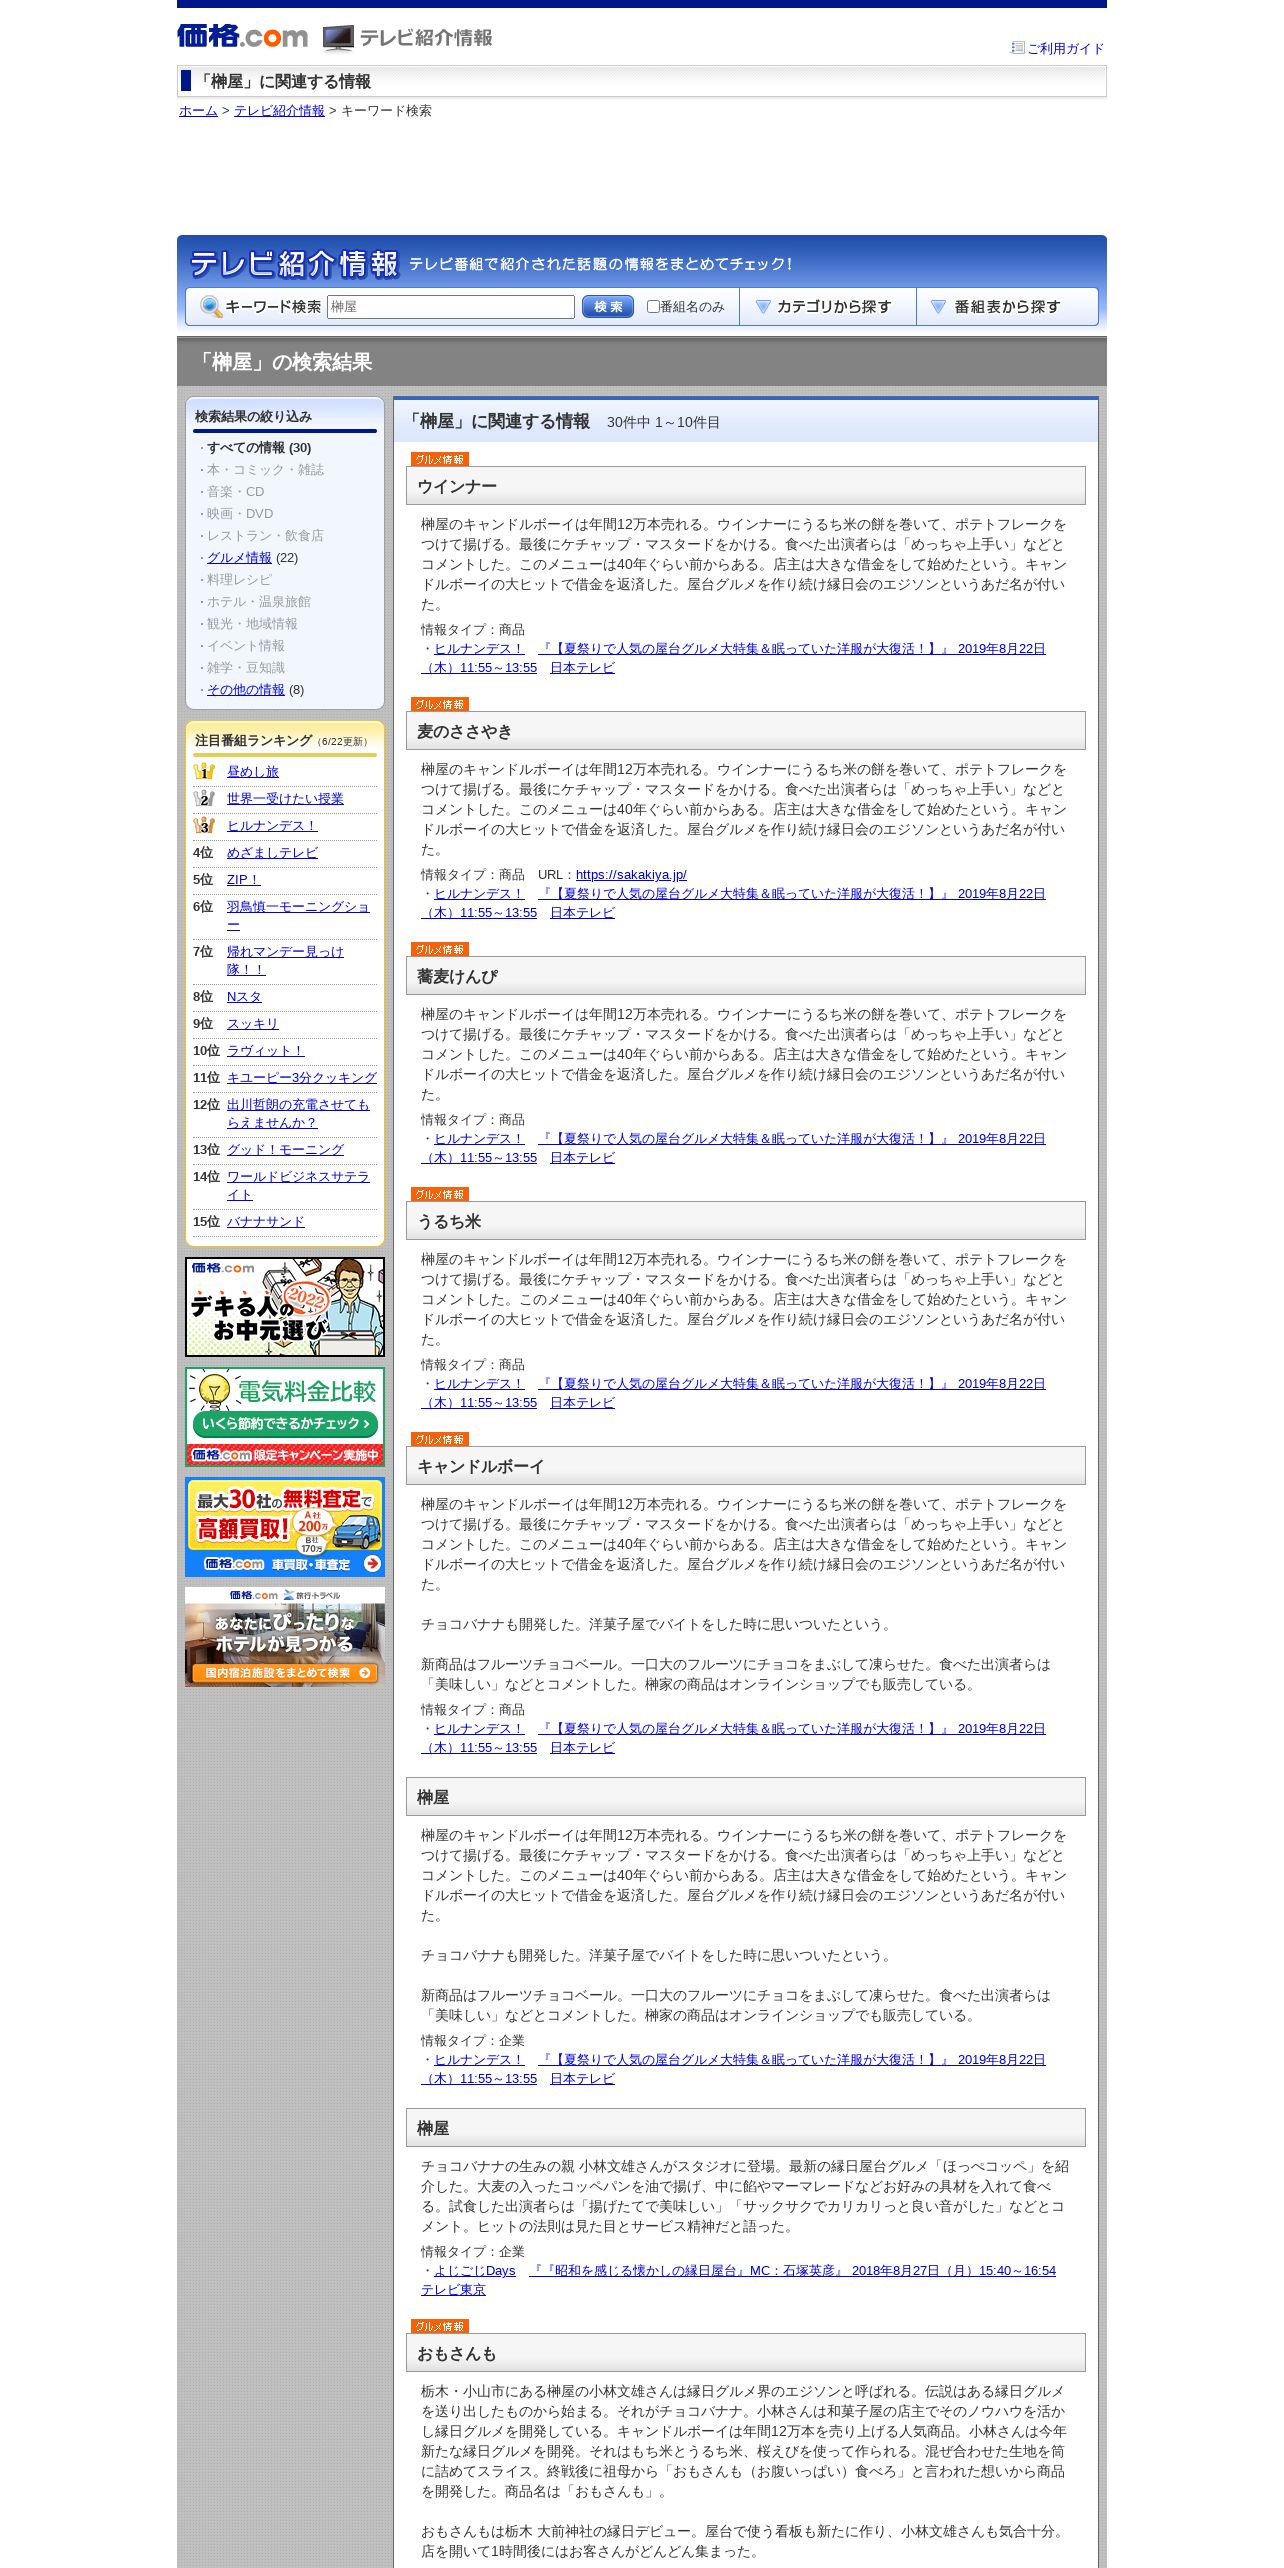Click グルメ情報 tag above おもさんも
Viewport: 1284px width, 2568px height.
click(440, 2326)
